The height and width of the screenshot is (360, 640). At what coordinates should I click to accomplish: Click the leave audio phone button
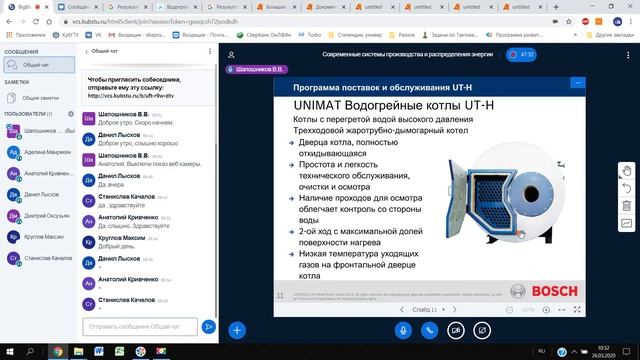tap(429, 330)
